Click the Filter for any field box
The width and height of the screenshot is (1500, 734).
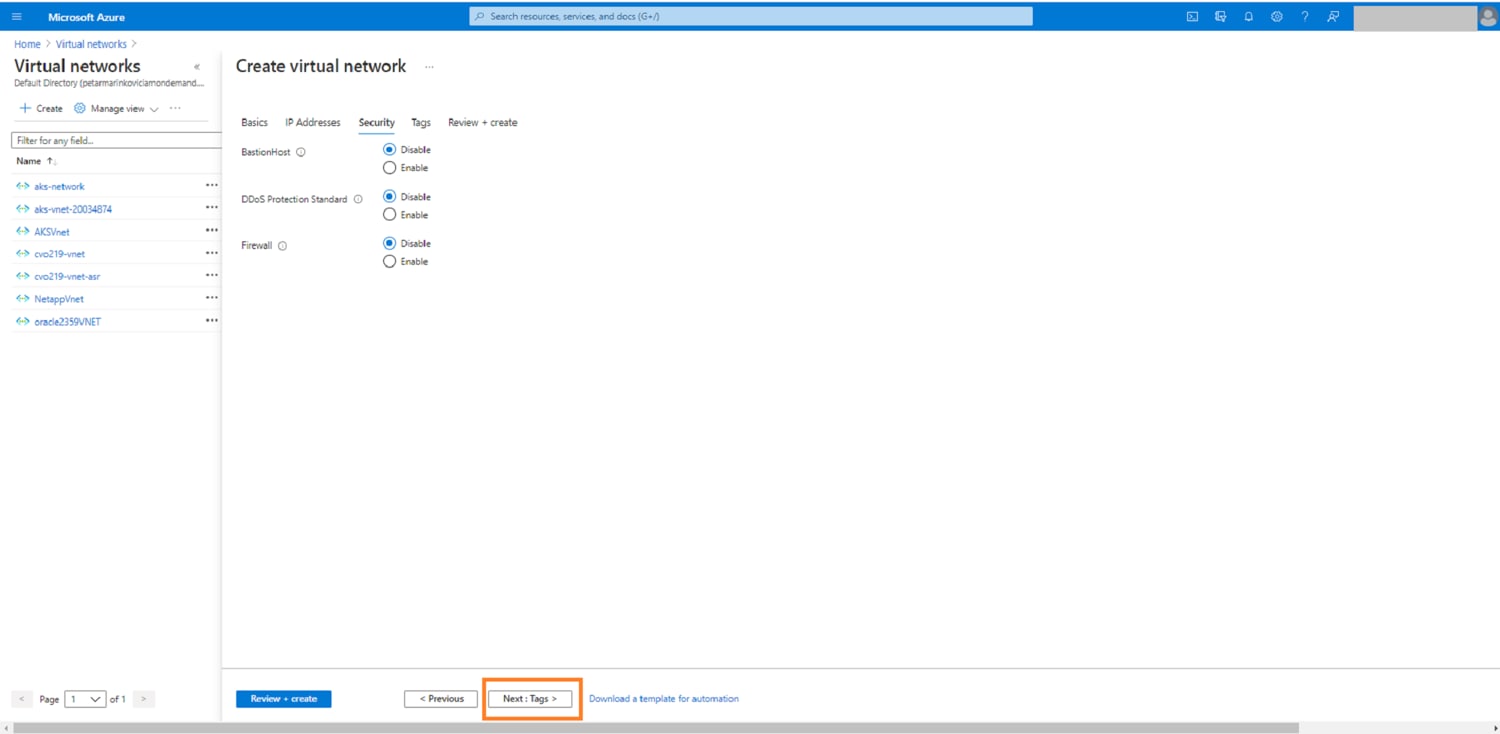pos(115,141)
